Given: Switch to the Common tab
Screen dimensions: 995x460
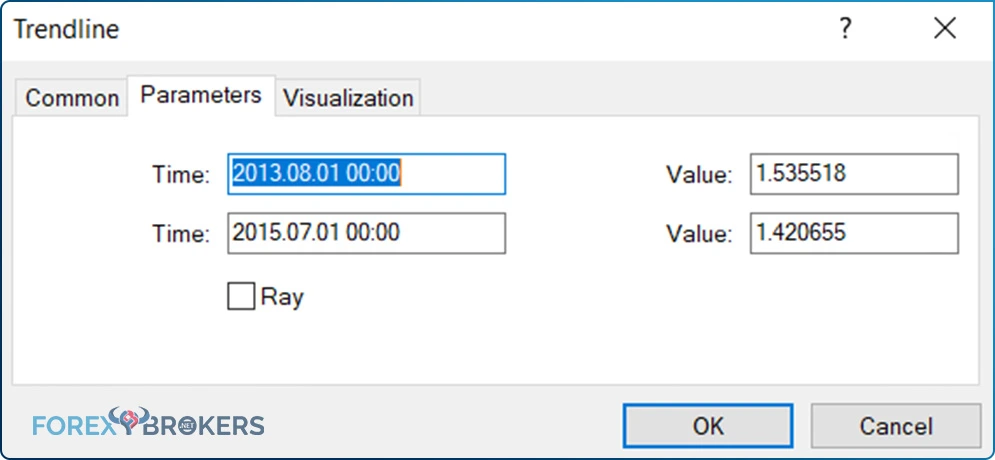Looking at the screenshot, I should [72, 98].
